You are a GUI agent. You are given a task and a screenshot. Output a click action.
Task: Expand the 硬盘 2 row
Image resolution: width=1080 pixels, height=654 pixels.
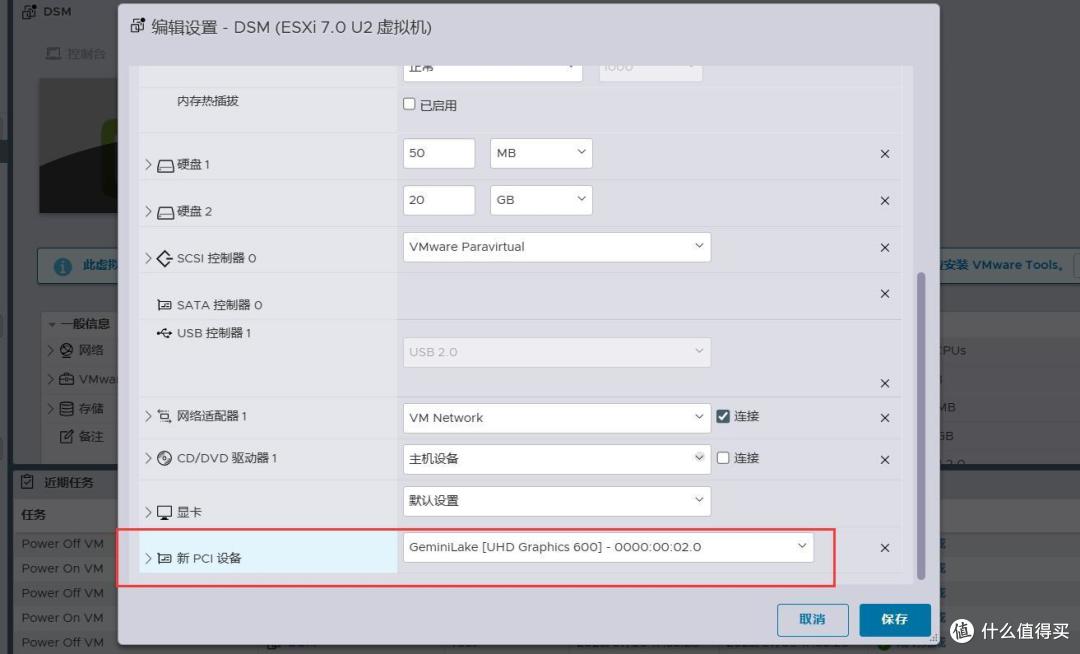click(148, 211)
